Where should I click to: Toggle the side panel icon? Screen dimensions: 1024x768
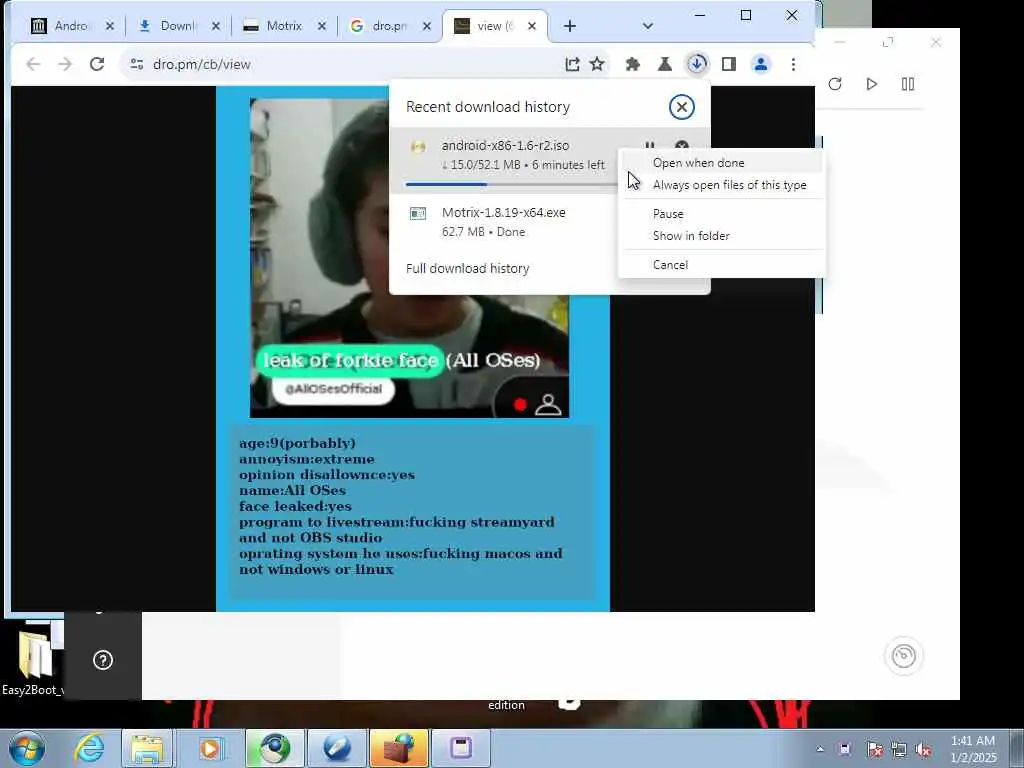(729, 64)
